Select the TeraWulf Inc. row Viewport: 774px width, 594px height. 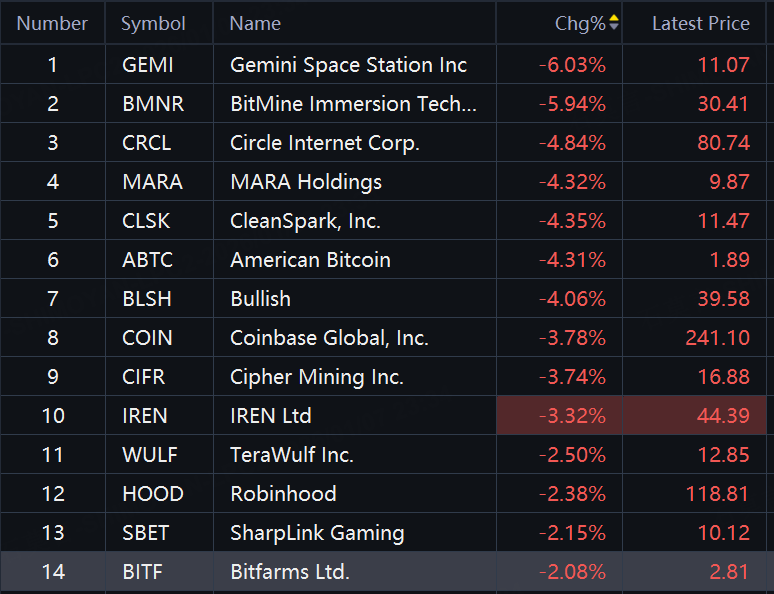click(x=291, y=455)
